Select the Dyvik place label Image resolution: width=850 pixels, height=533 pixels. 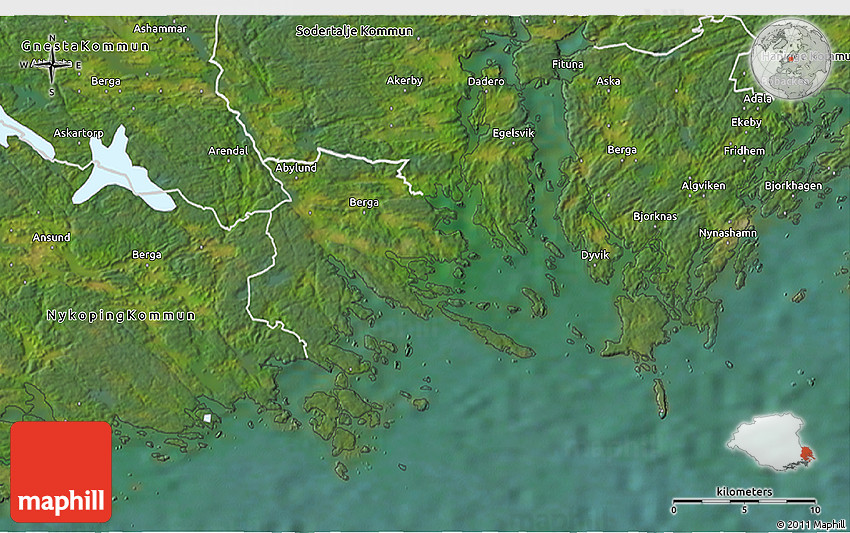tap(595, 255)
